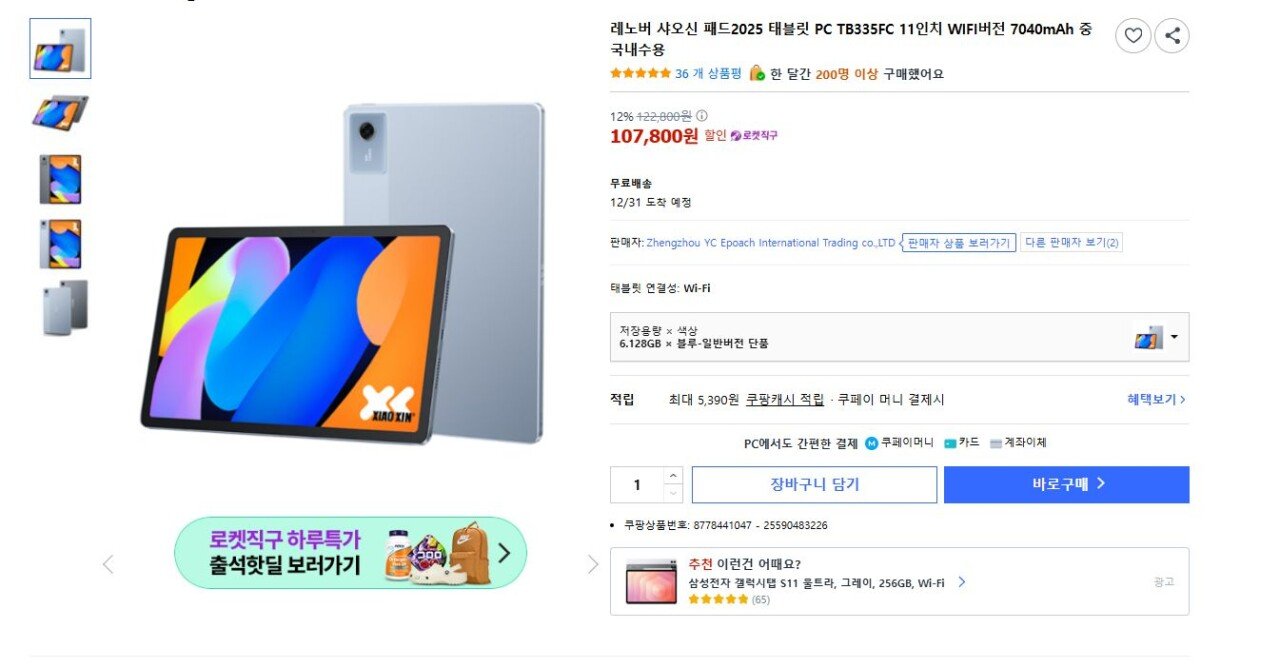Screen dimensions: 1280x668
Task: Click the star rating icons
Action: click(x=639, y=73)
